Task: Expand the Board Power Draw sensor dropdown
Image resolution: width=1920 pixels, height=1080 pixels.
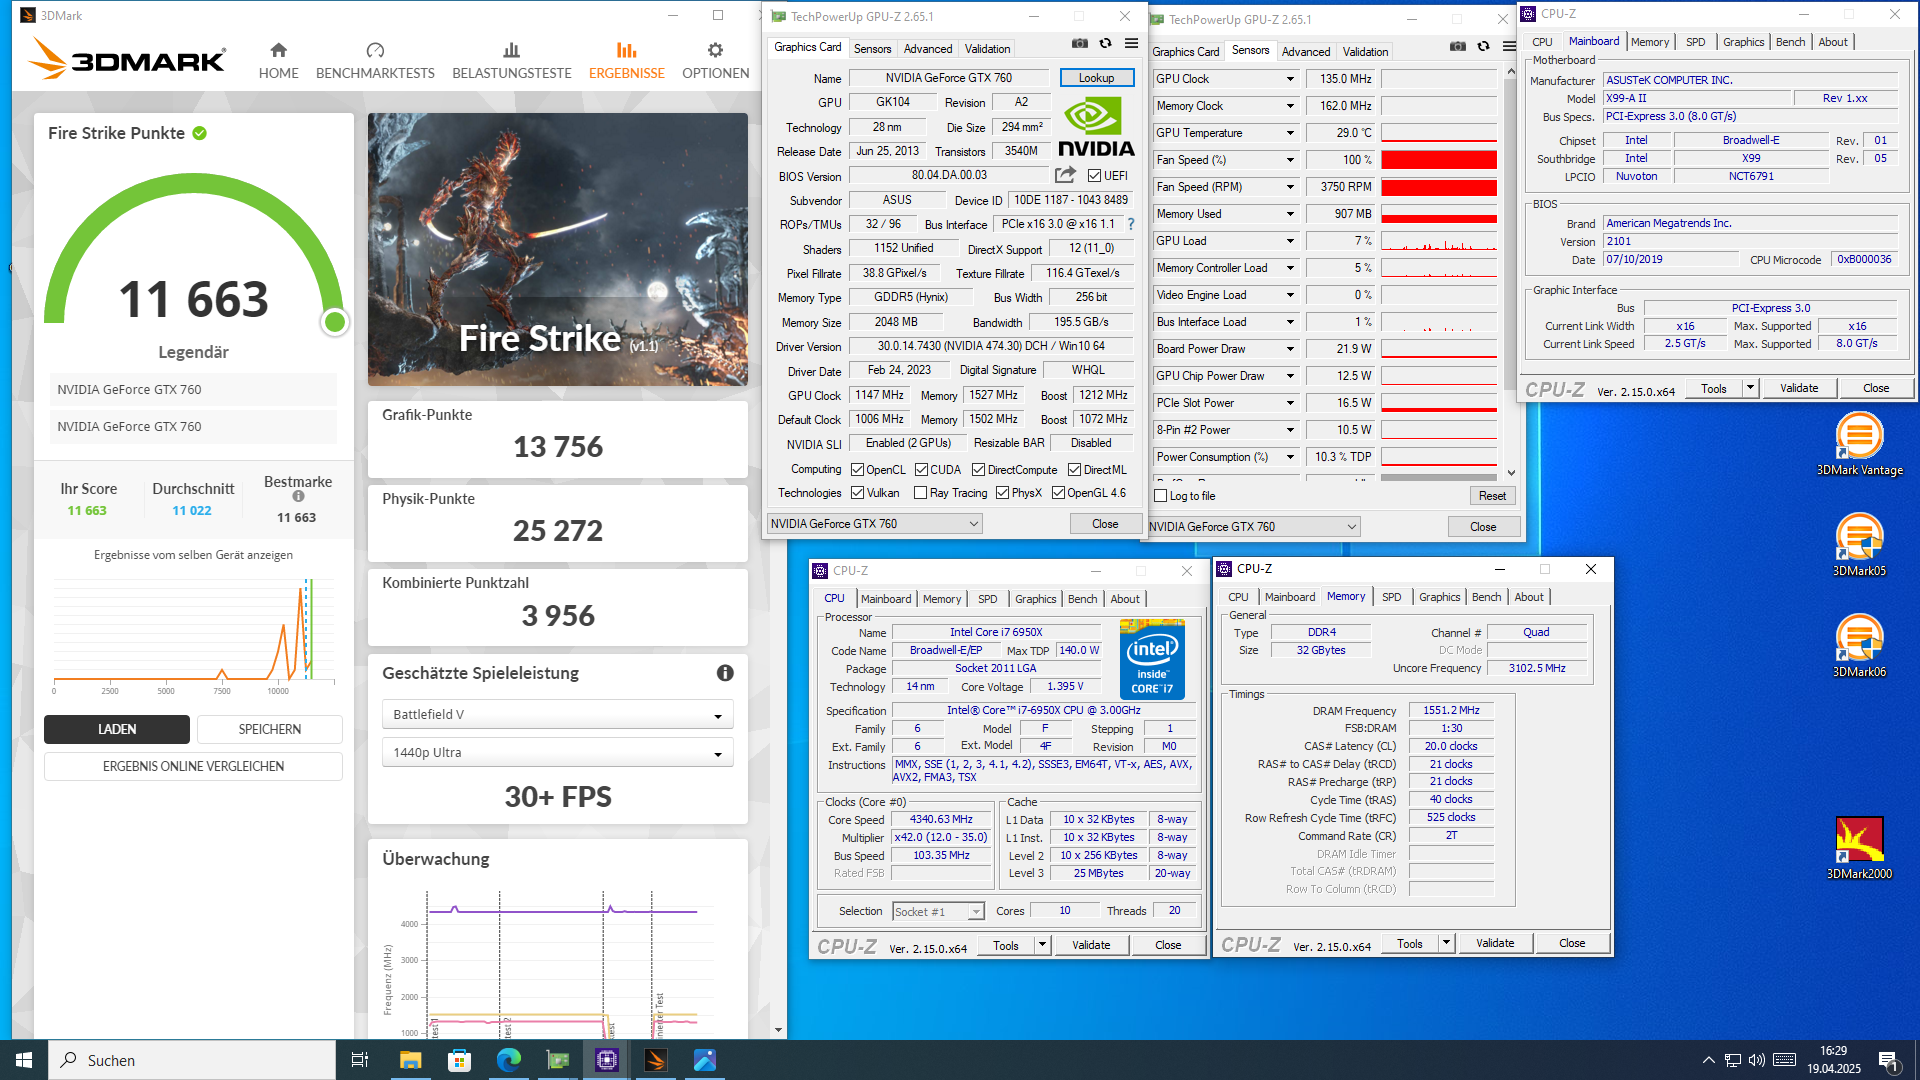Action: pyautogui.click(x=1290, y=349)
